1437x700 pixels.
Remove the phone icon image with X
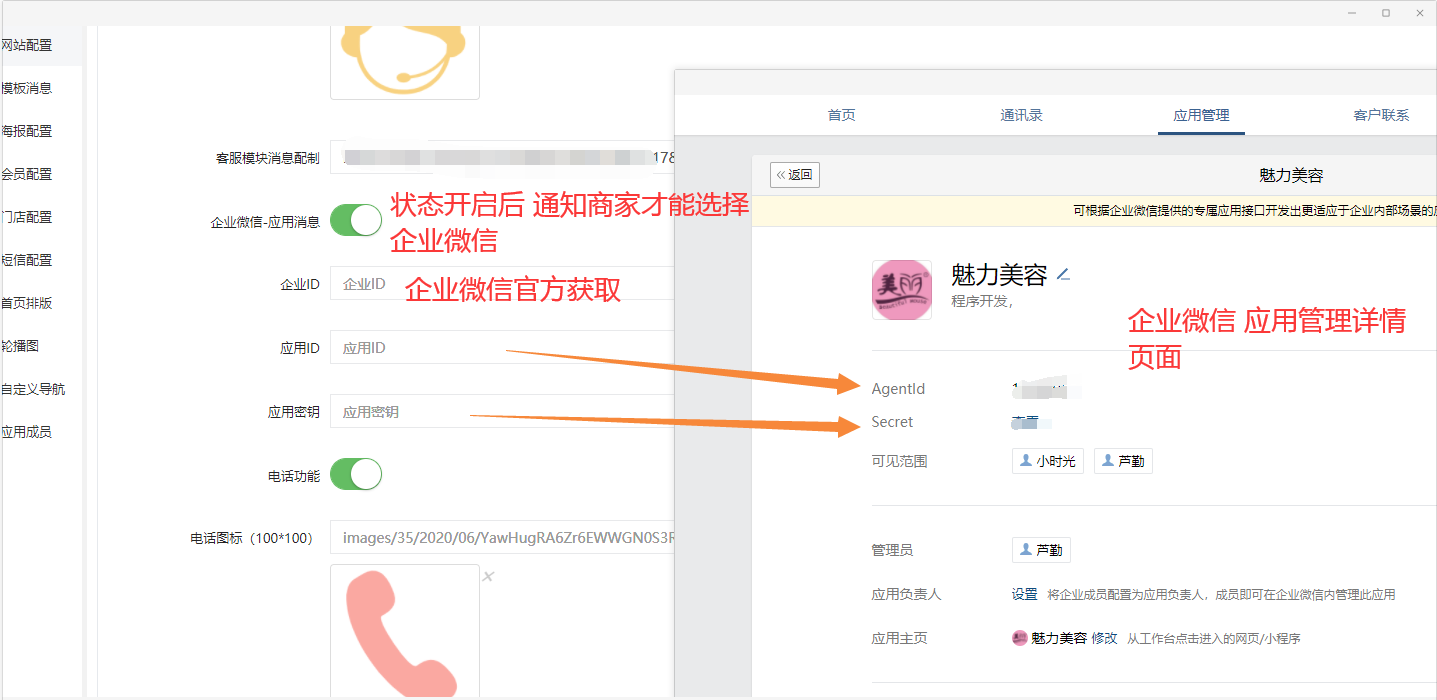click(488, 576)
